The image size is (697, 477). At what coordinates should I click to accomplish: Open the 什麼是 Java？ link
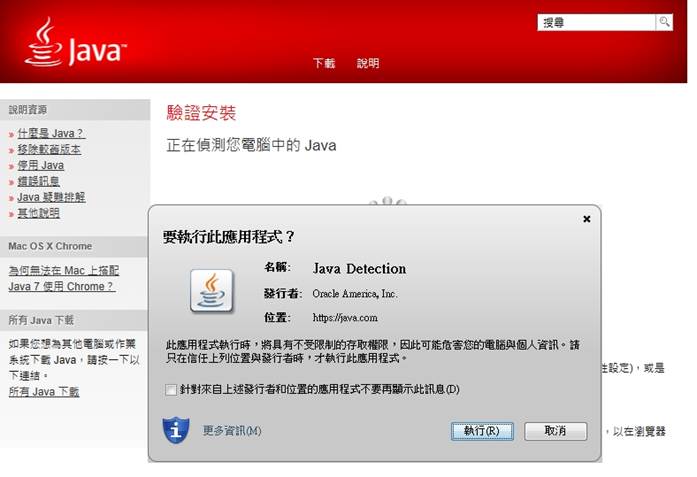click(x=51, y=133)
